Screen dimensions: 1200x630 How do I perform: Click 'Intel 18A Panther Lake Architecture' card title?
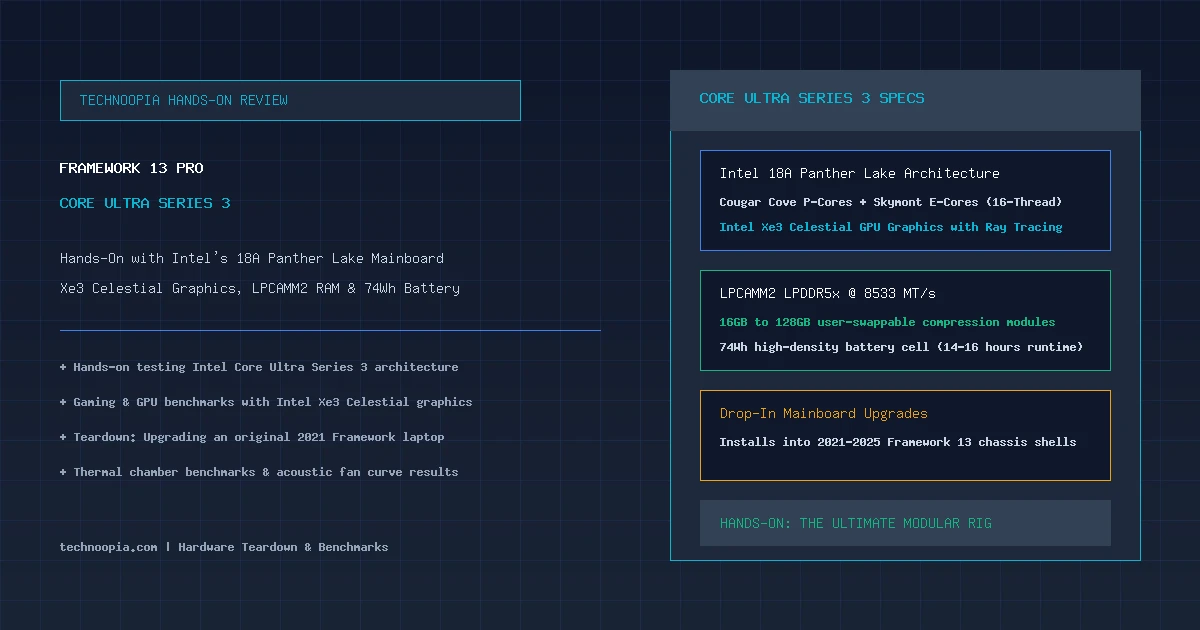click(x=860, y=173)
